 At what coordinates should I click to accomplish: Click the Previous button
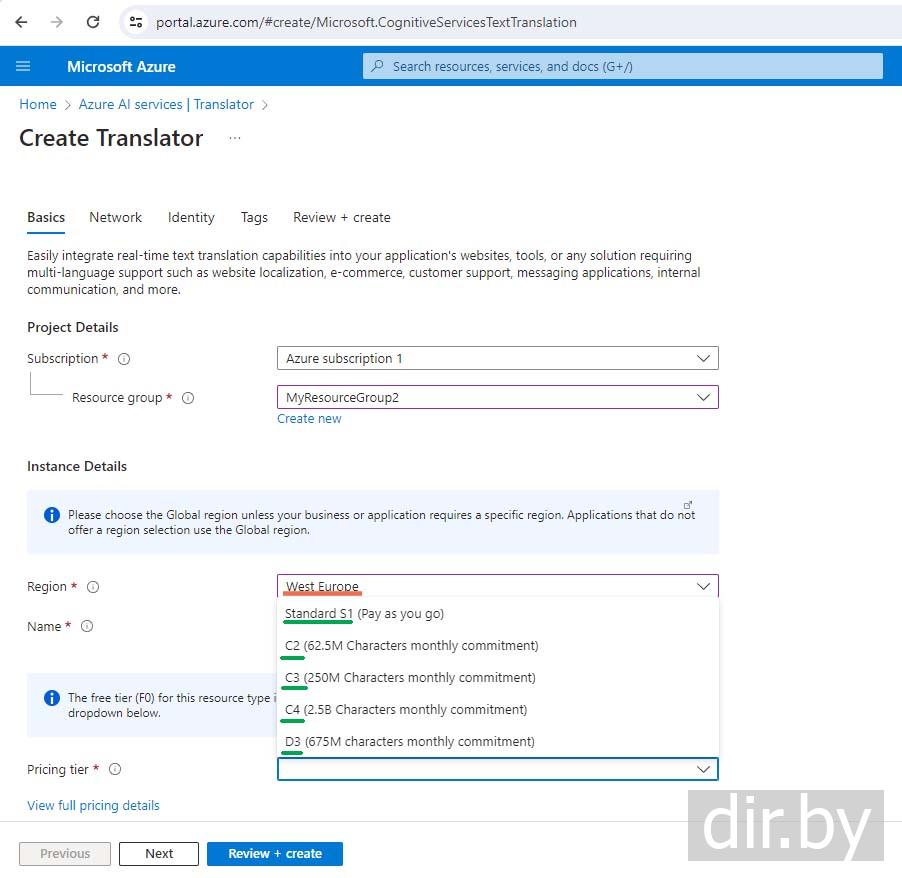pos(65,854)
